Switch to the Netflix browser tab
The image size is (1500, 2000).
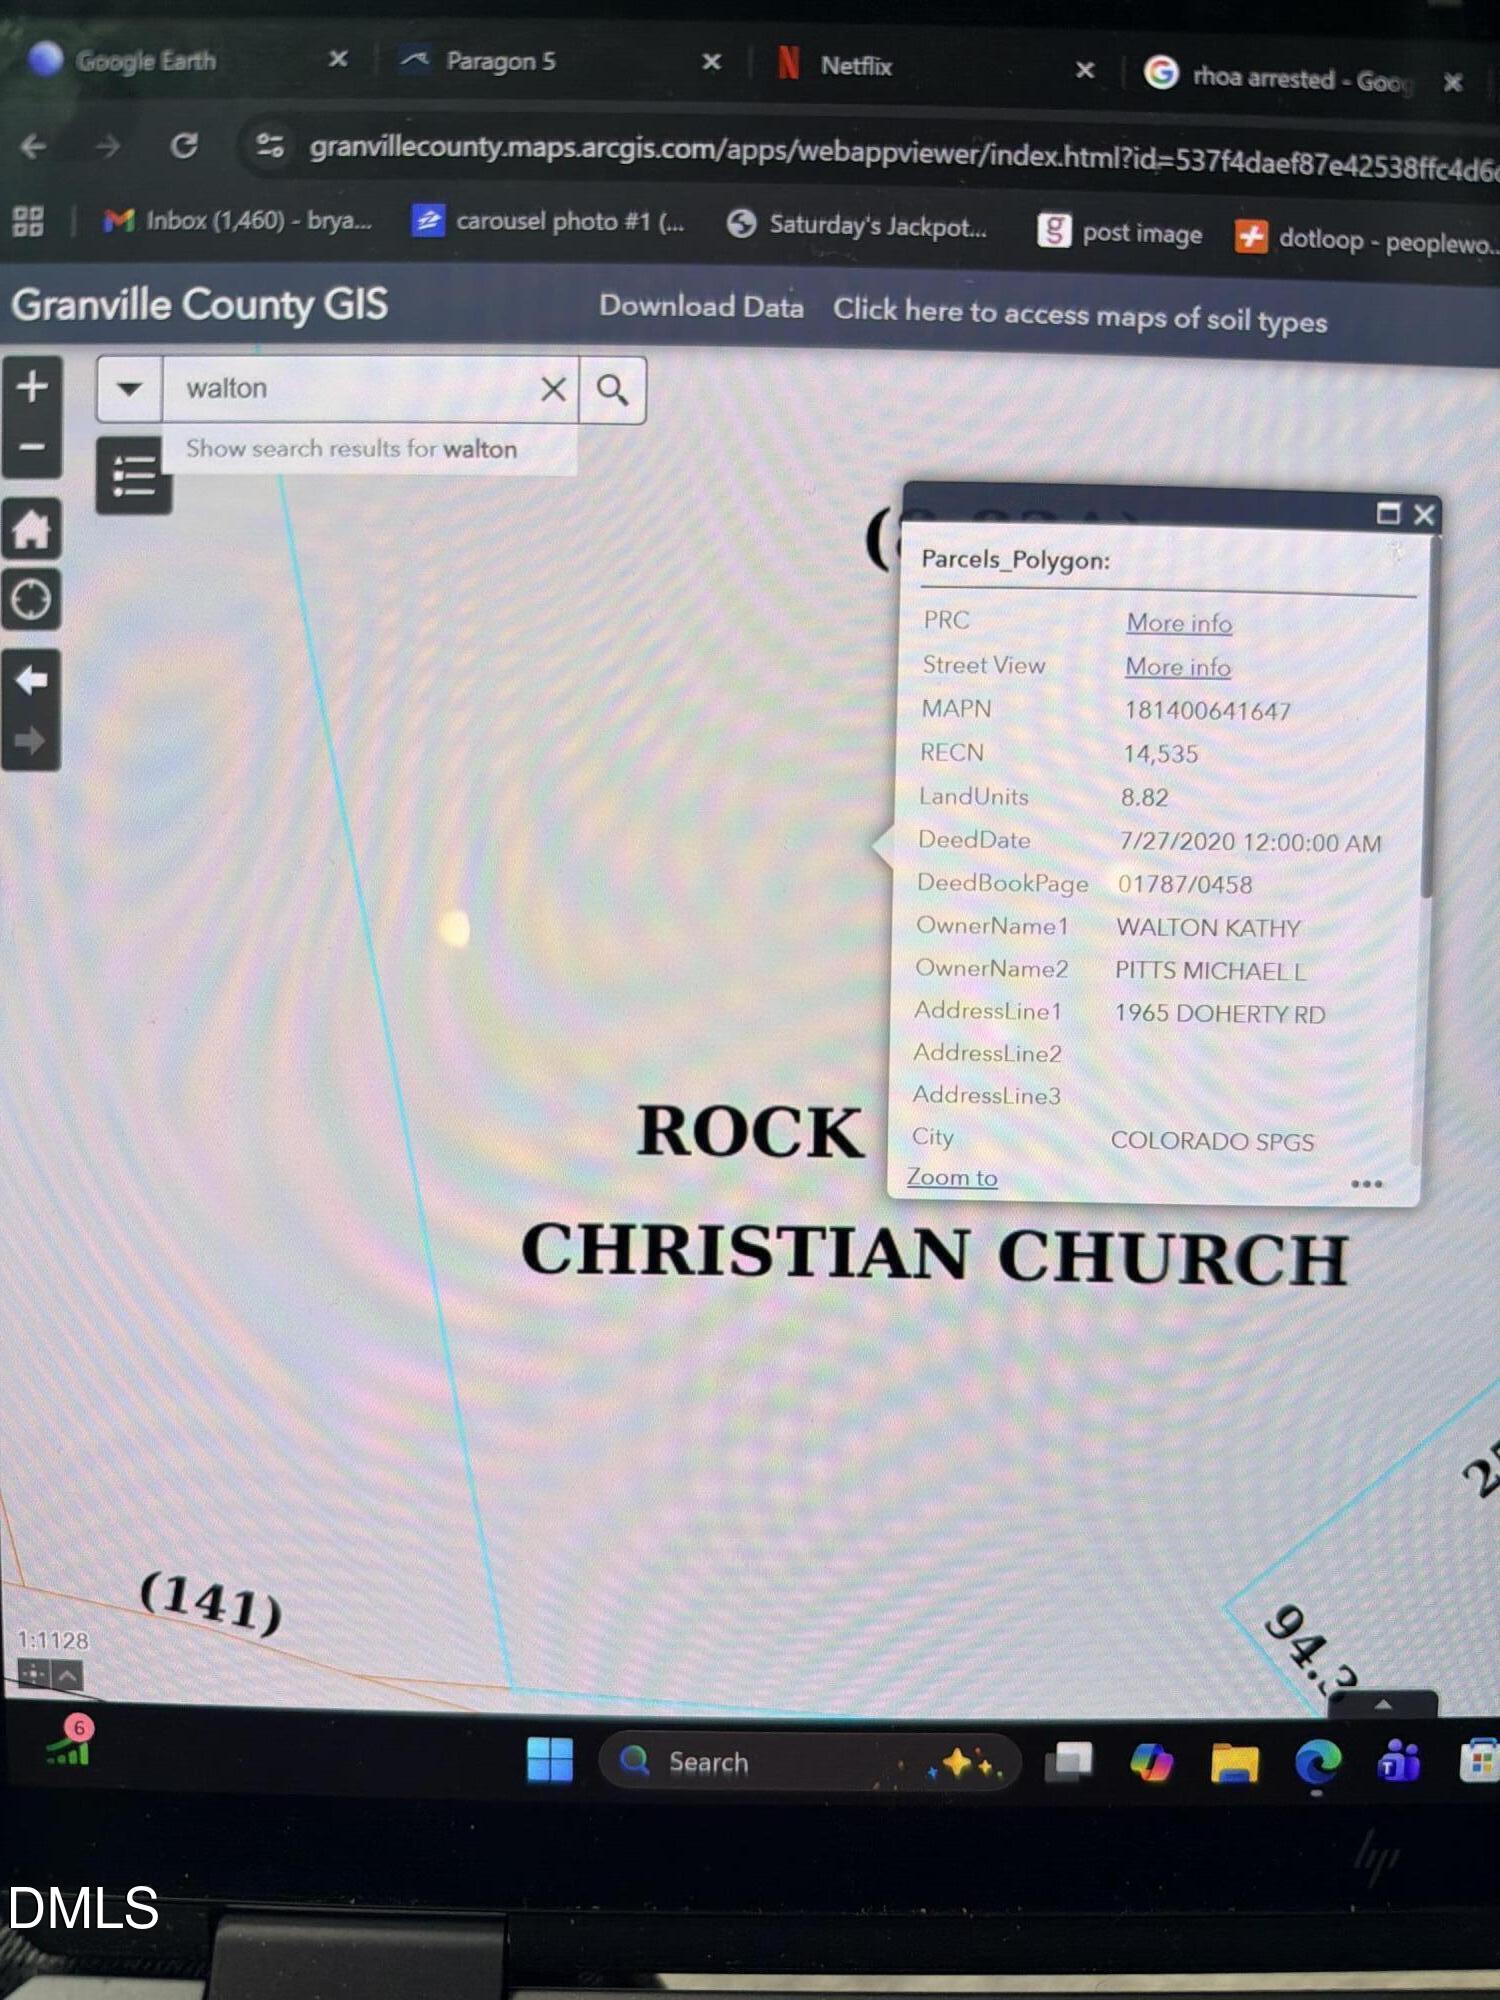tap(855, 66)
